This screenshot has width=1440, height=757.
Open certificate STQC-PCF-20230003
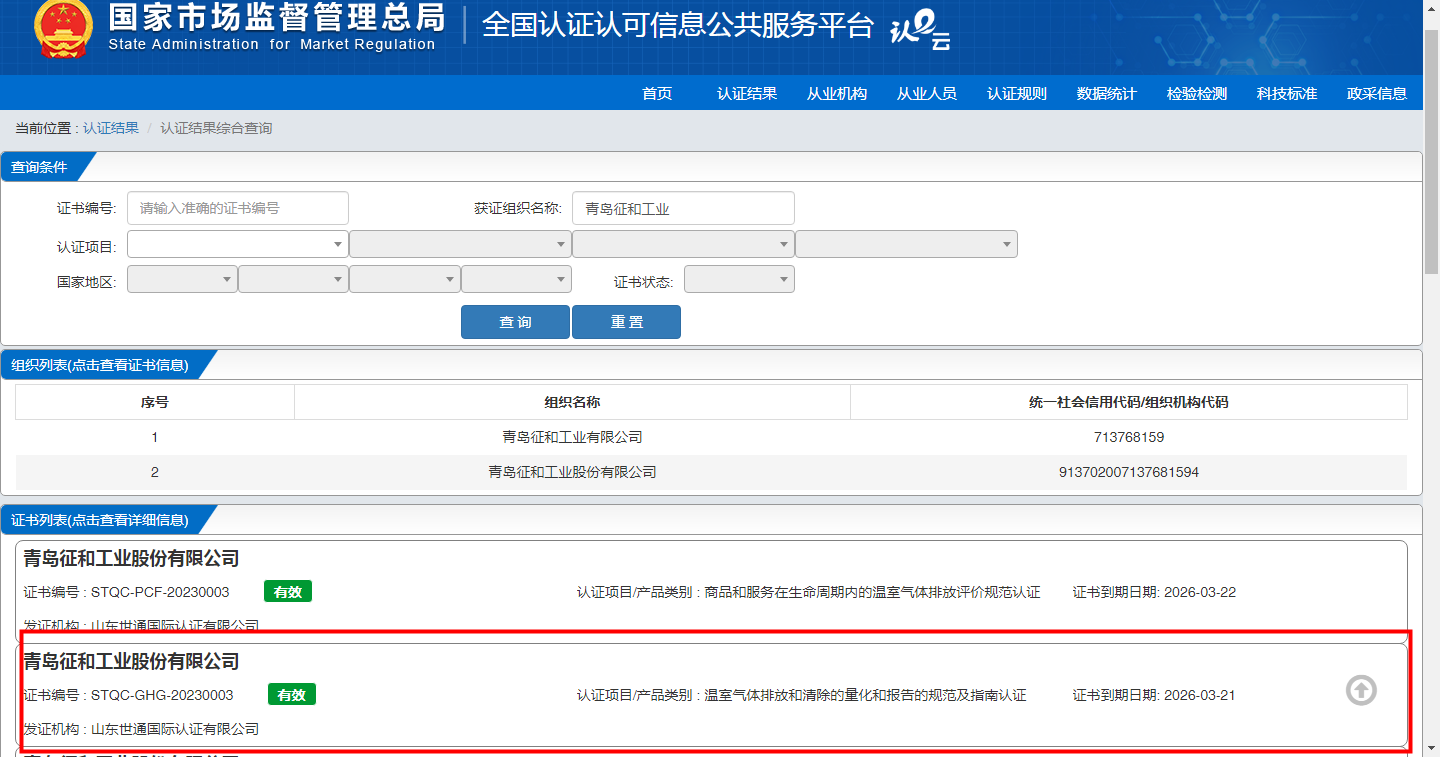pos(711,592)
